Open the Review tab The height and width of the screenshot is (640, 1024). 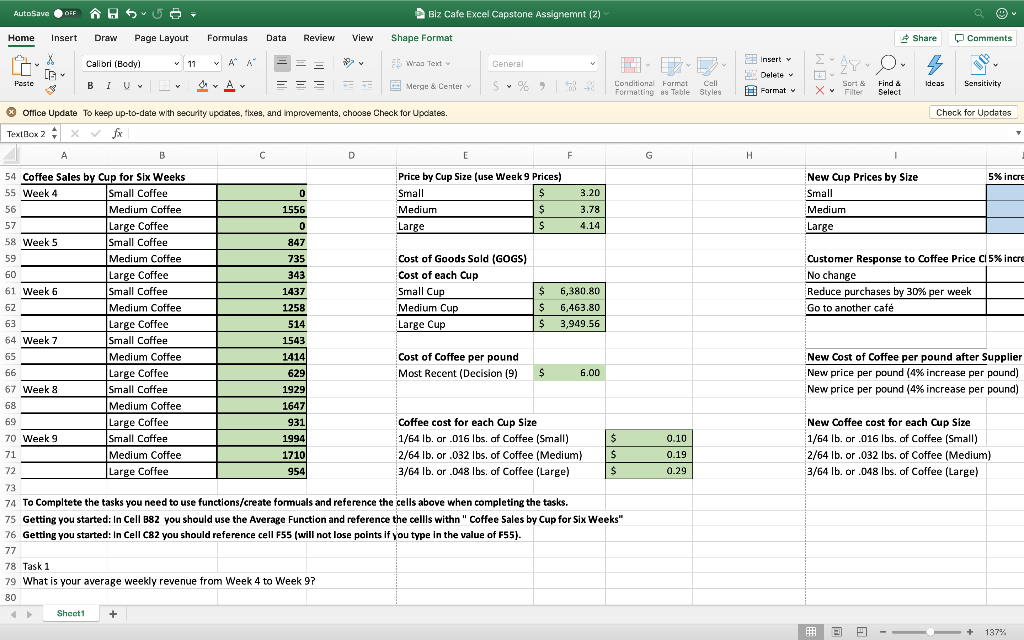tap(319, 38)
